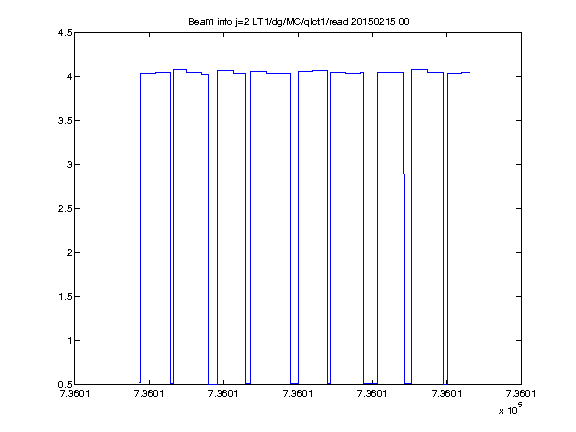
Task: Click the right-side tick mark opposite 3.5
Action: coord(518,120)
